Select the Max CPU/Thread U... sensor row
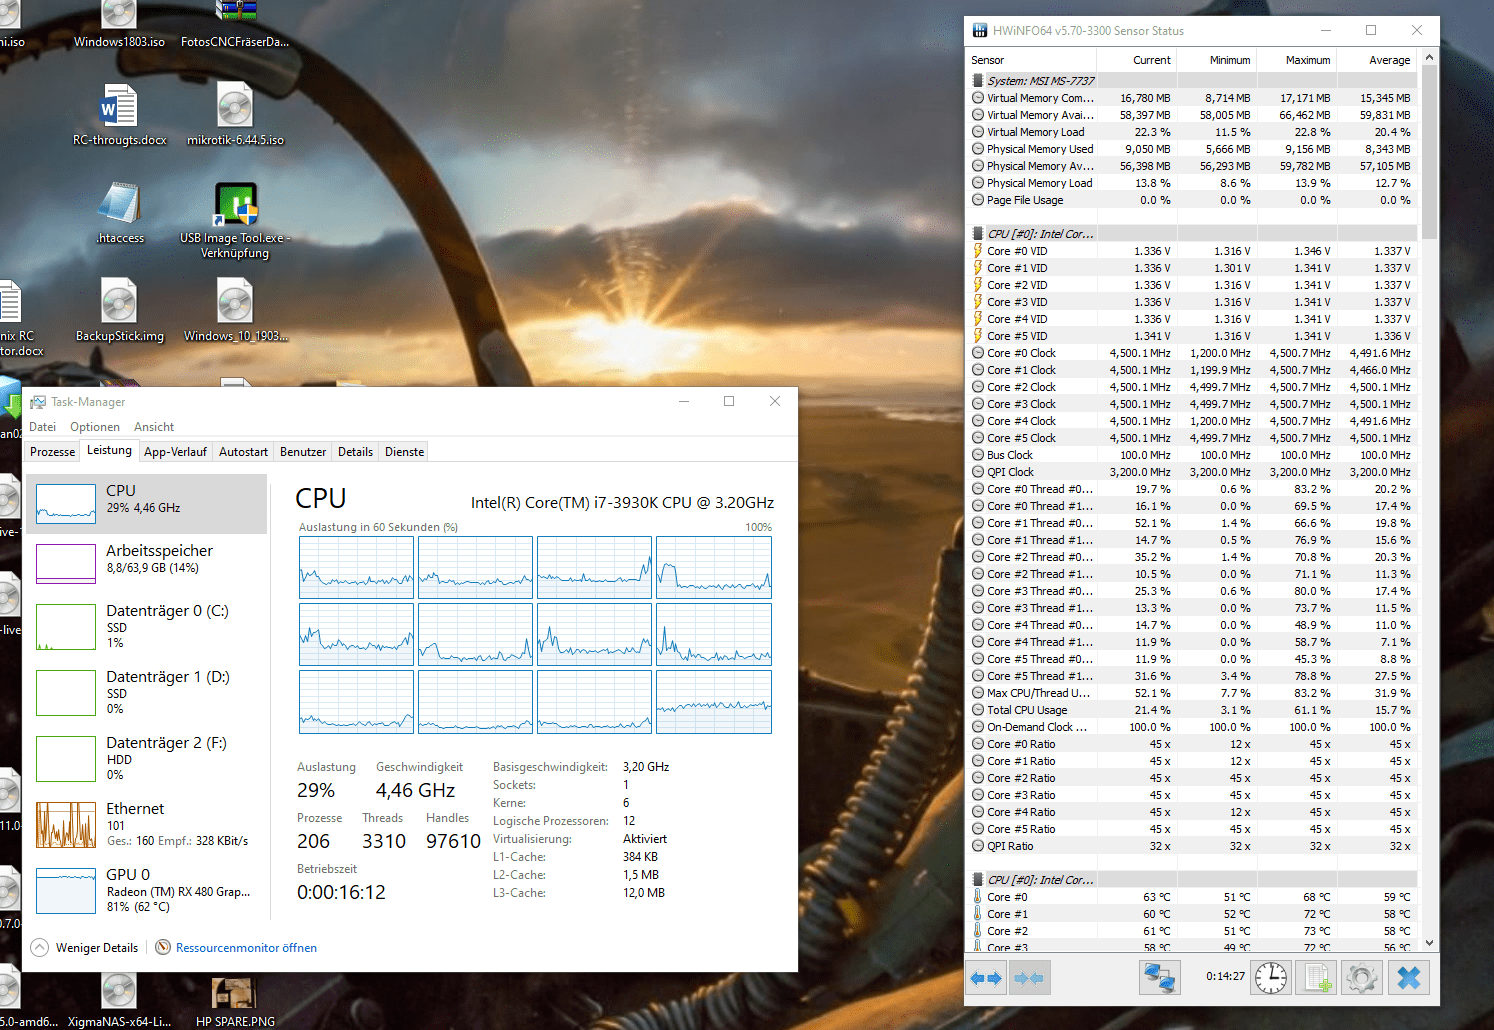This screenshot has width=1494, height=1030. (x=1192, y=693)
